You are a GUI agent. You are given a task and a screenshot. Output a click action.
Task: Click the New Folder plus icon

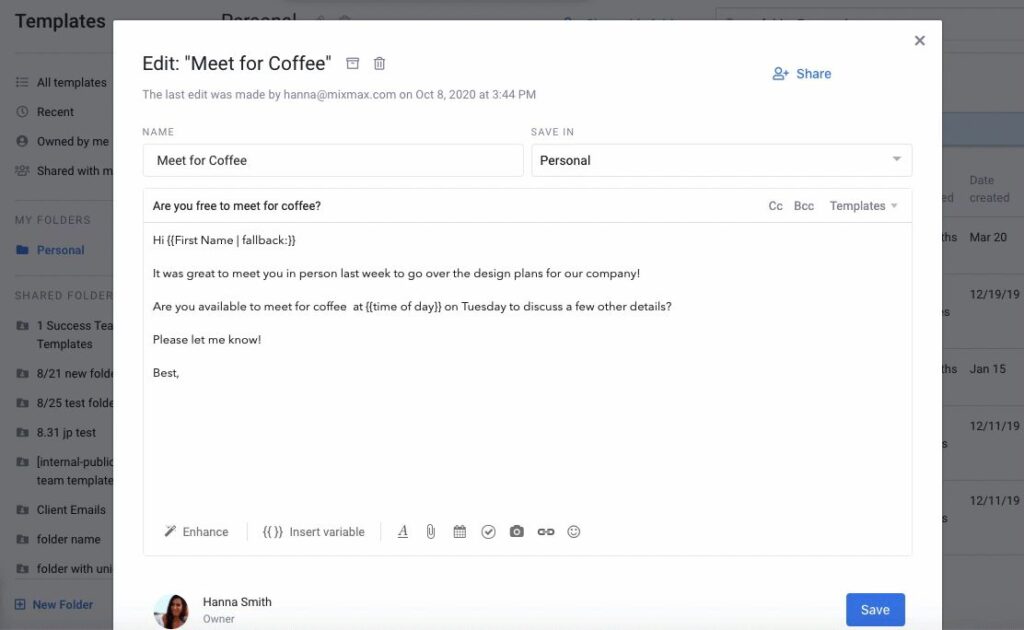point(20,605)
